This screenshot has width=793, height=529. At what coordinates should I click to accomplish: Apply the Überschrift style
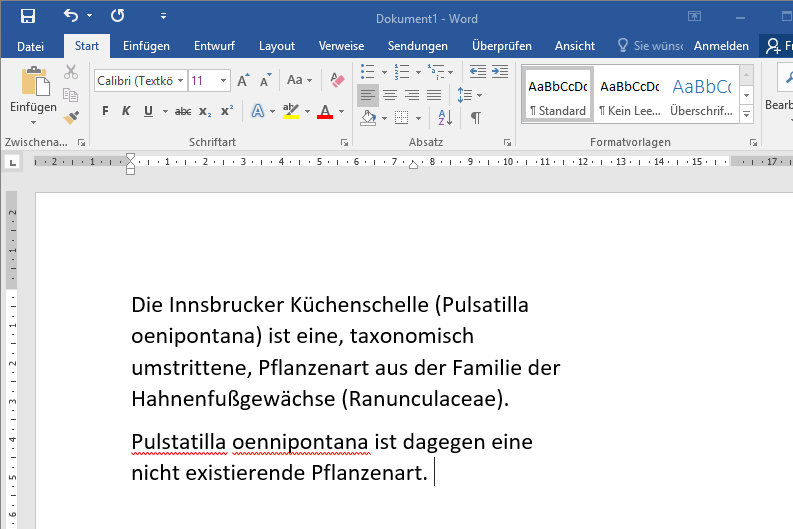click(x=701, y=95)
